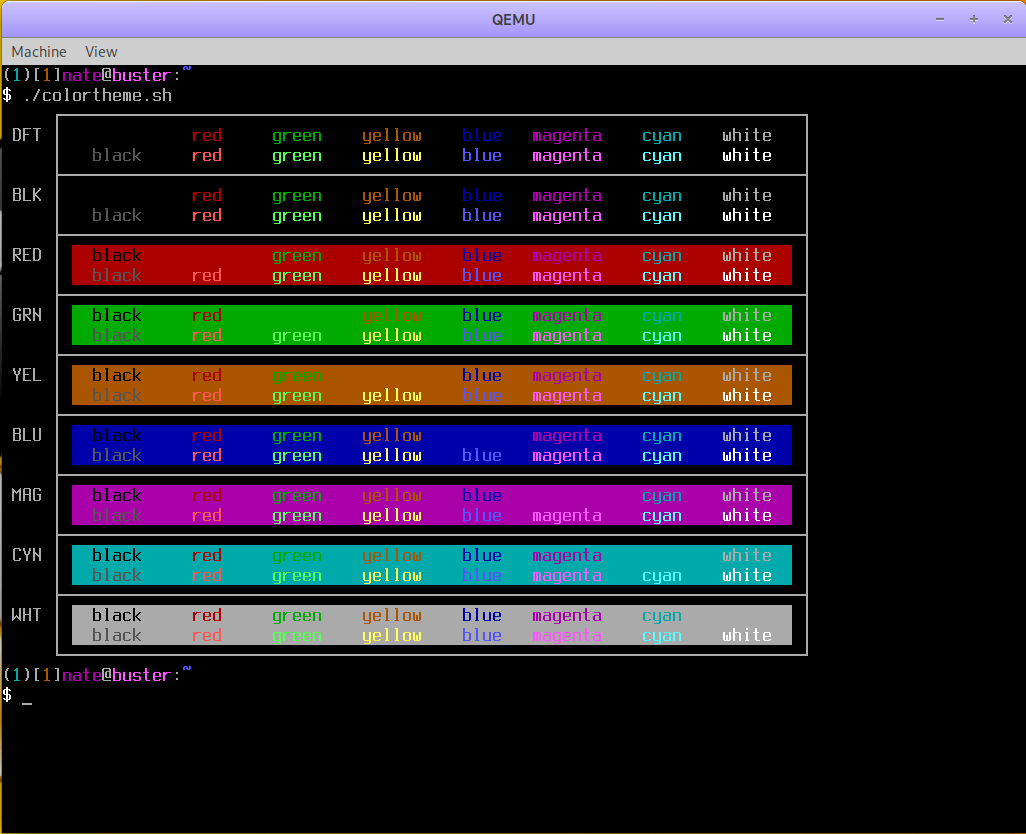The height and width of the screenshot is (834, 1026).
Task: Select the BLK row label
Action: coord(26,195)
